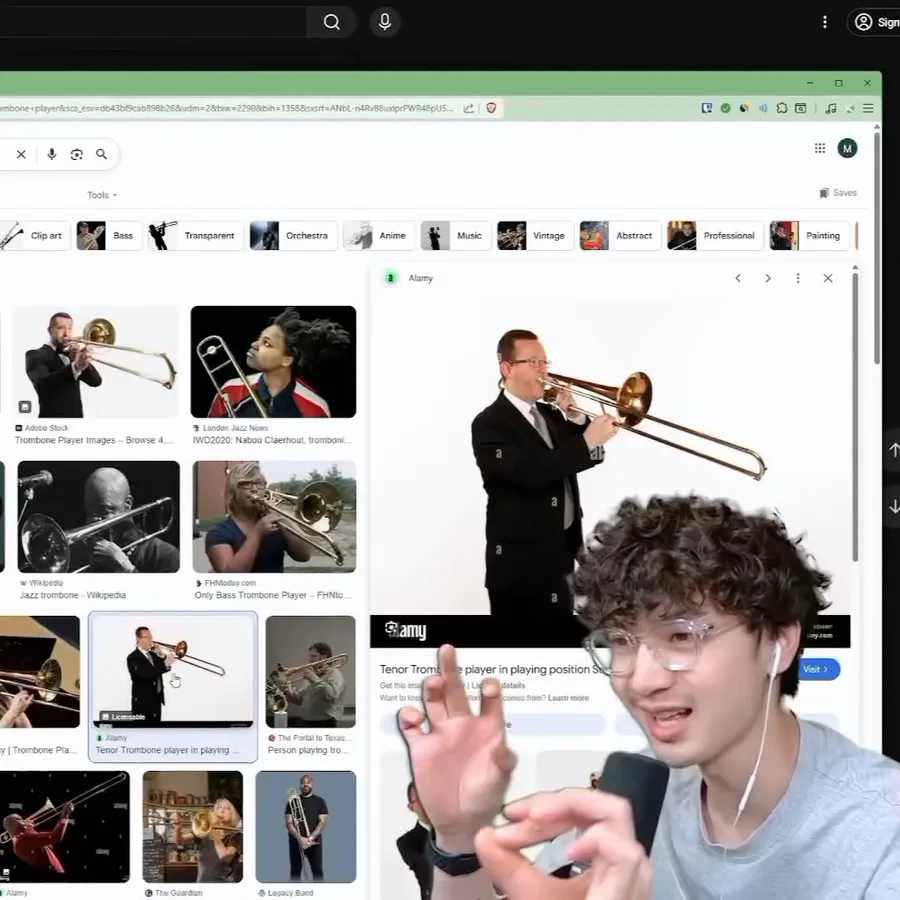Select the Bass filter chip
Screen dimensions: 900x900
(109, 235)
